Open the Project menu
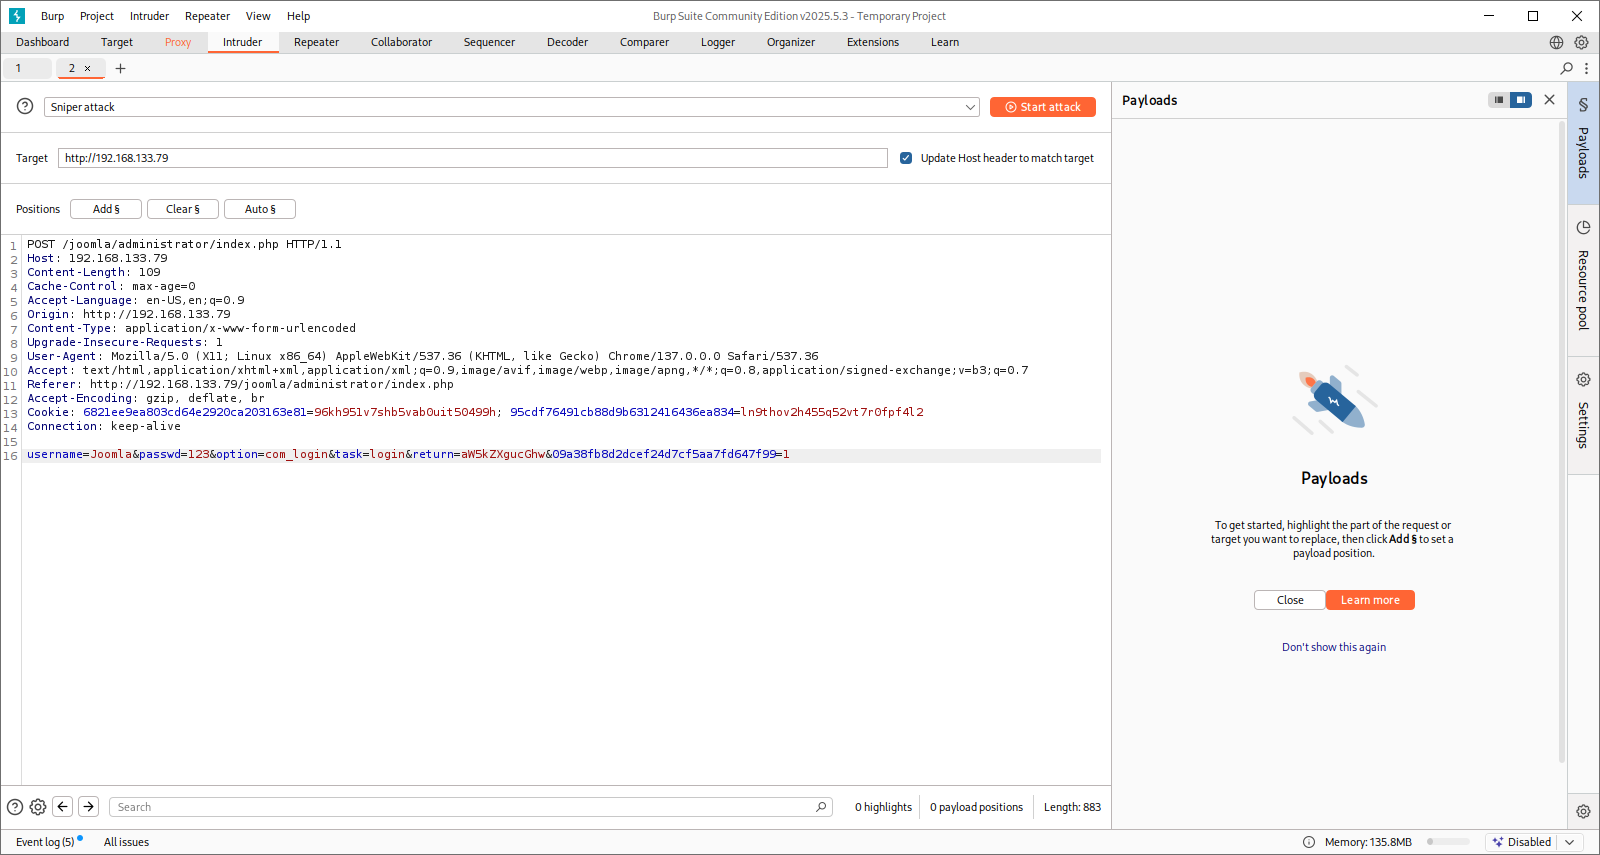 click(x=97, y=16)
